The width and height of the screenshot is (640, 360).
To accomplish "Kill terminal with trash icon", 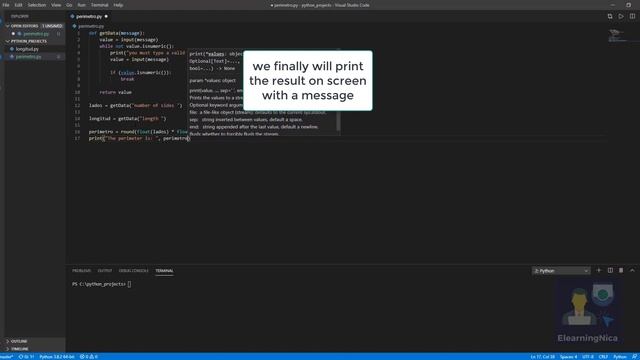I will coord(621,270).
